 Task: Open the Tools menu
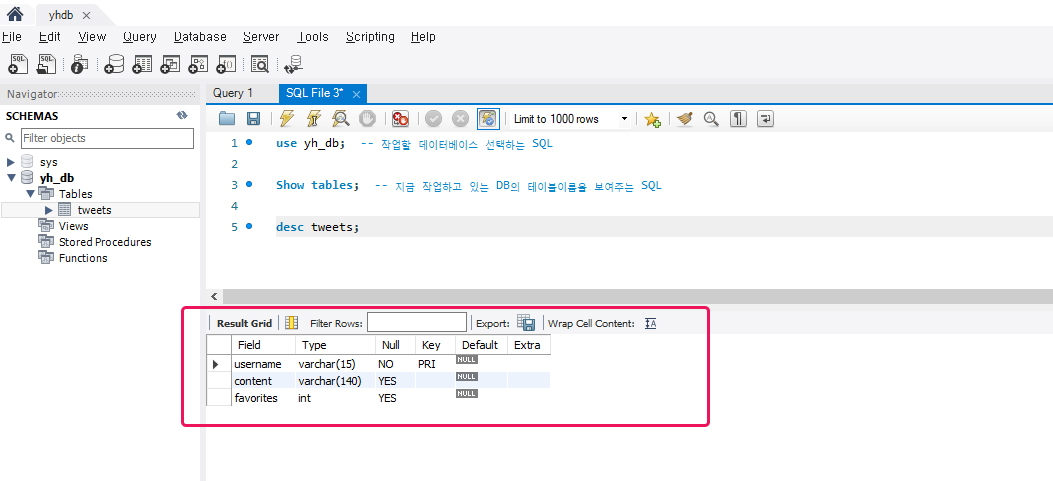(x=313, y=37)
